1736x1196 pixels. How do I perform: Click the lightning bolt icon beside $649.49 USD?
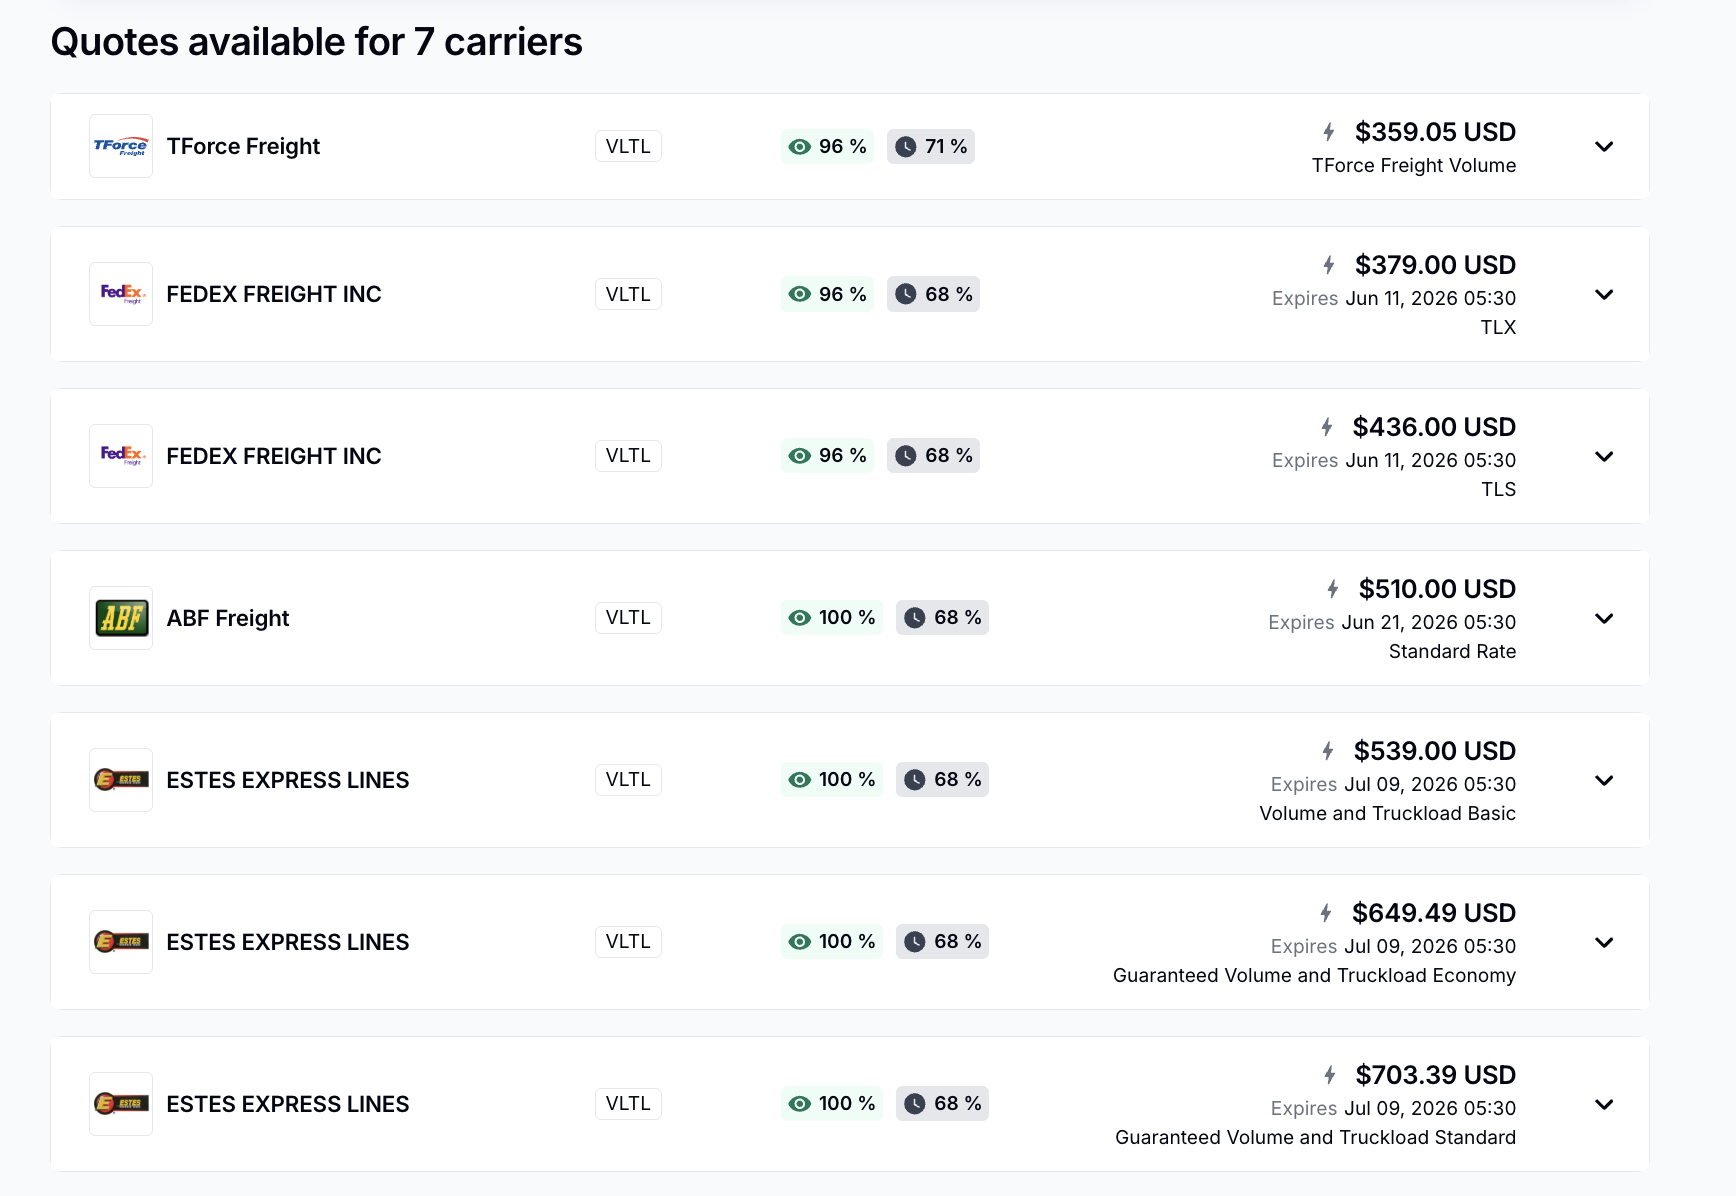[1326, 913]
